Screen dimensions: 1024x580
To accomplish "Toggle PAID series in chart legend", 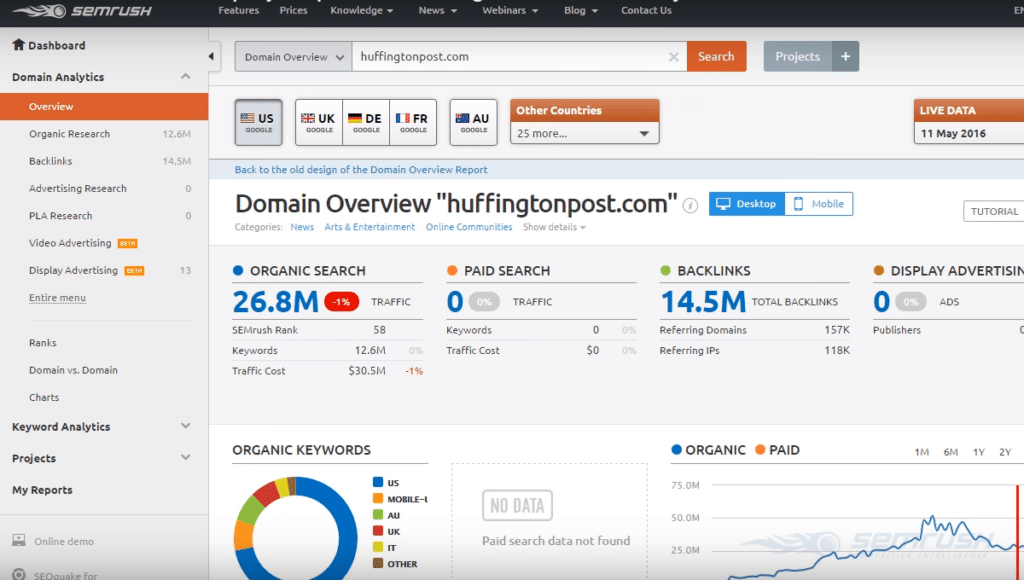I will click(777, 450).
